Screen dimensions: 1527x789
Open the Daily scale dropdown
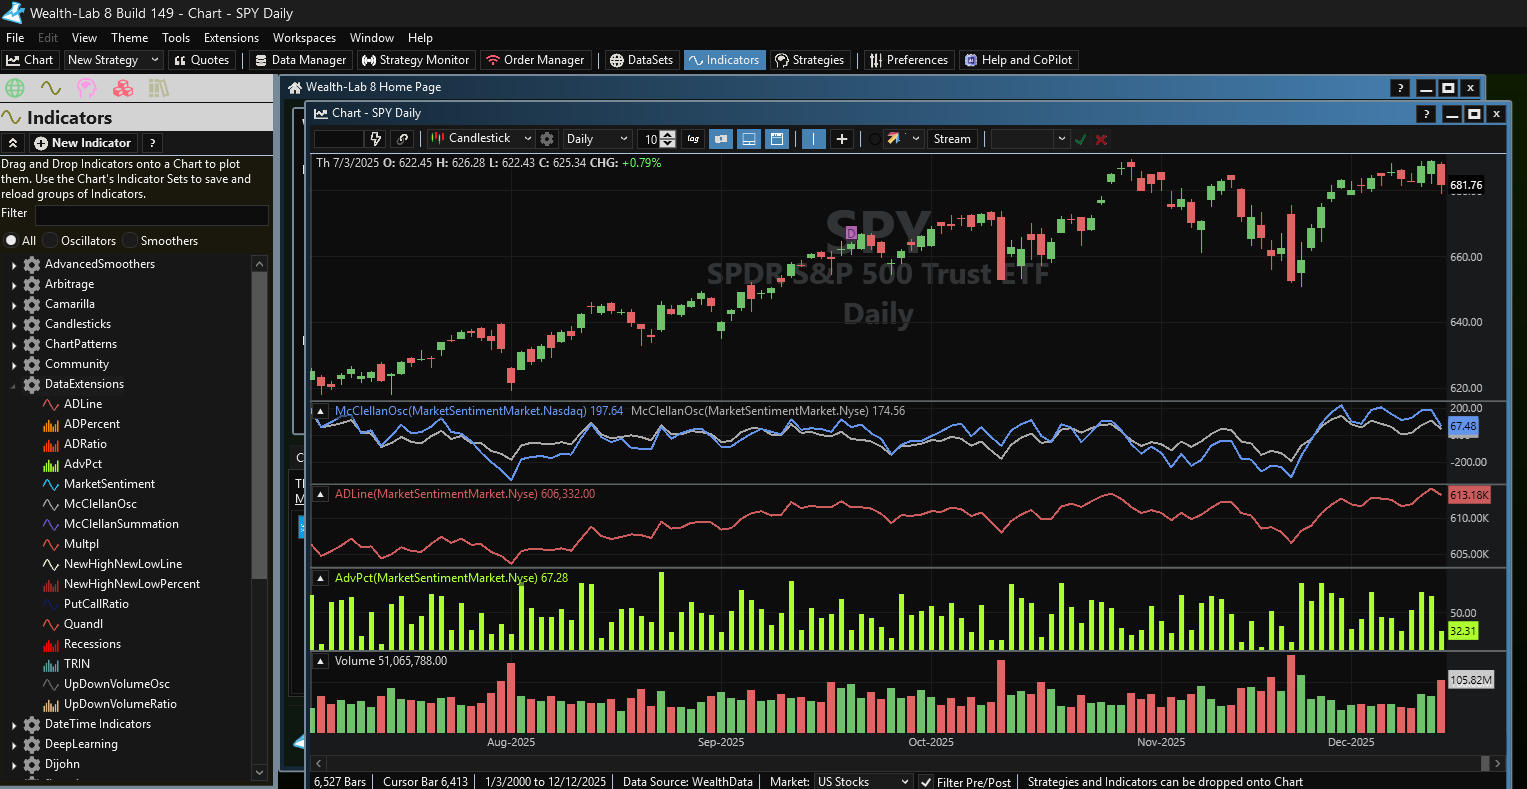(x=597, y=139)
